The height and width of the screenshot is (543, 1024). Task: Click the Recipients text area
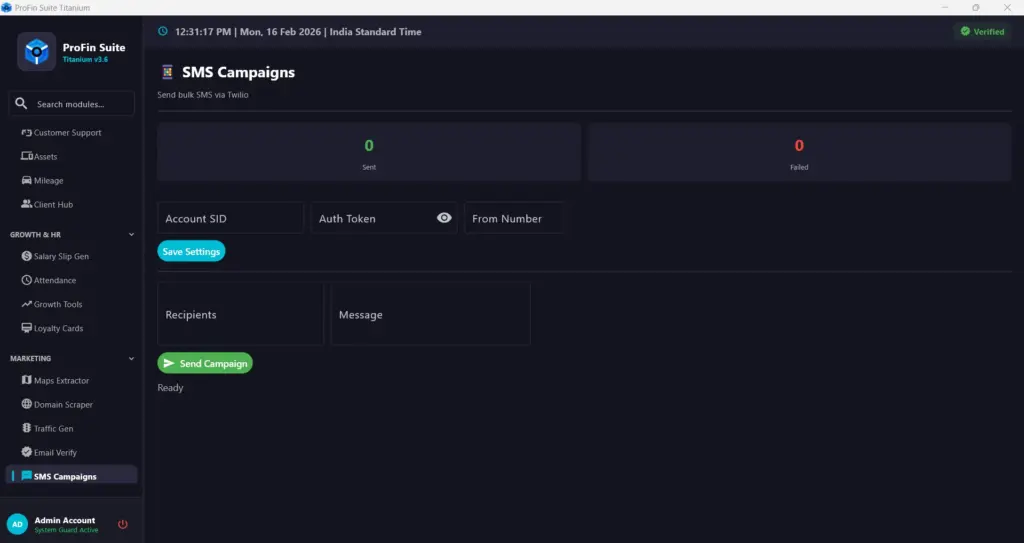240,314
